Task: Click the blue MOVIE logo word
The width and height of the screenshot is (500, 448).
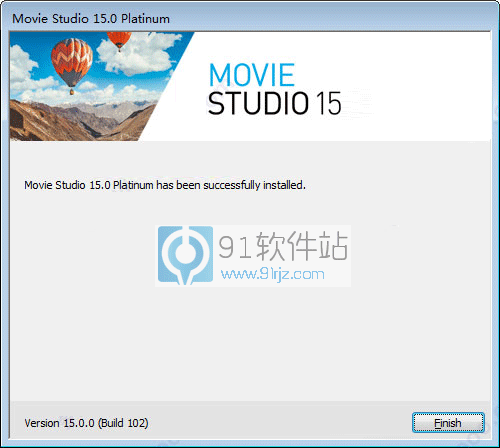Action: [252, 75]
